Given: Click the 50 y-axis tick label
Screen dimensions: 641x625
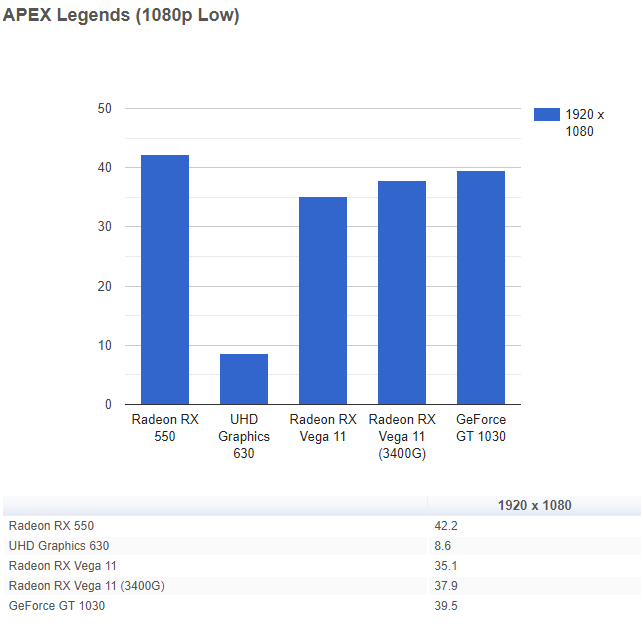Looking at the screenshot, I should click(105, 108).
